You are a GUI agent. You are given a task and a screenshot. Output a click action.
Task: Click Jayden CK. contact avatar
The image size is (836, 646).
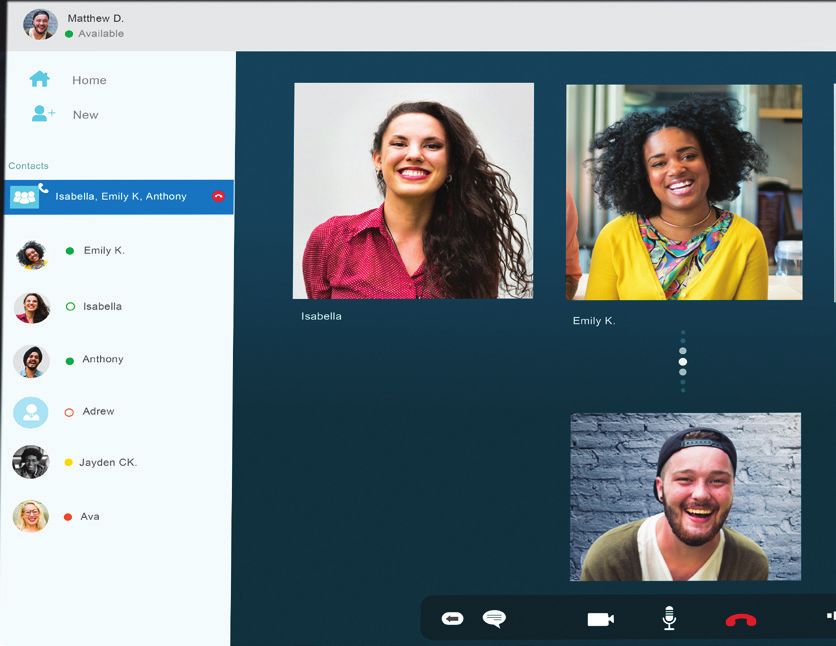tap(31, 462)
